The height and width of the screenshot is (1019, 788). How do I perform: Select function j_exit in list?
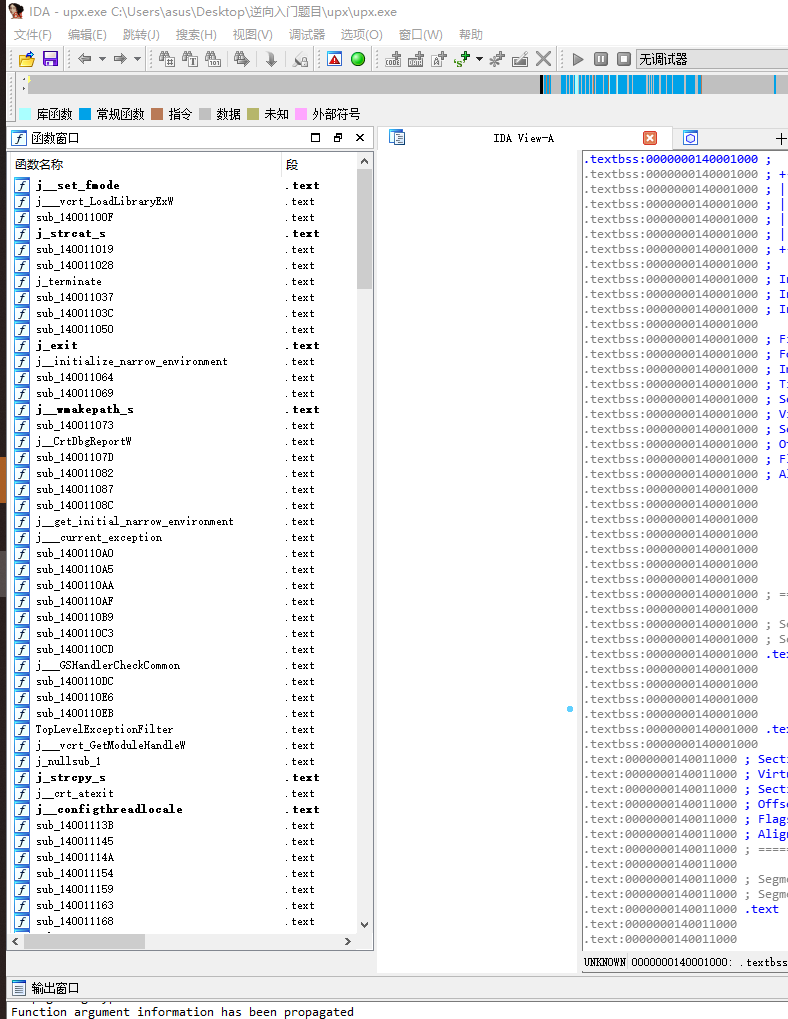coord(184,345)
